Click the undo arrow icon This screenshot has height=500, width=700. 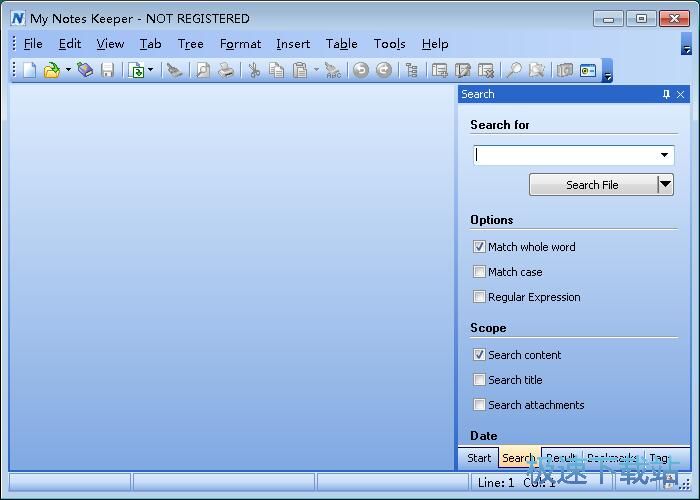pos(361,70)
